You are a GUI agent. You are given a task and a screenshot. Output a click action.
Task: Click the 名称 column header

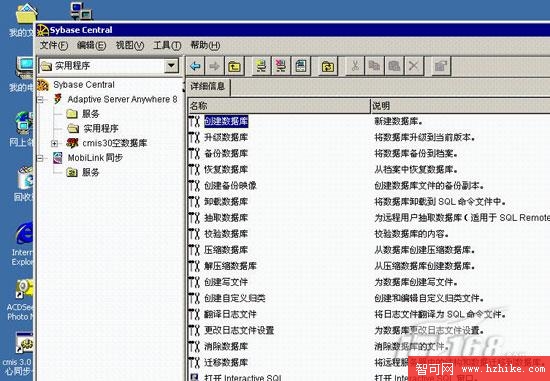279,106
